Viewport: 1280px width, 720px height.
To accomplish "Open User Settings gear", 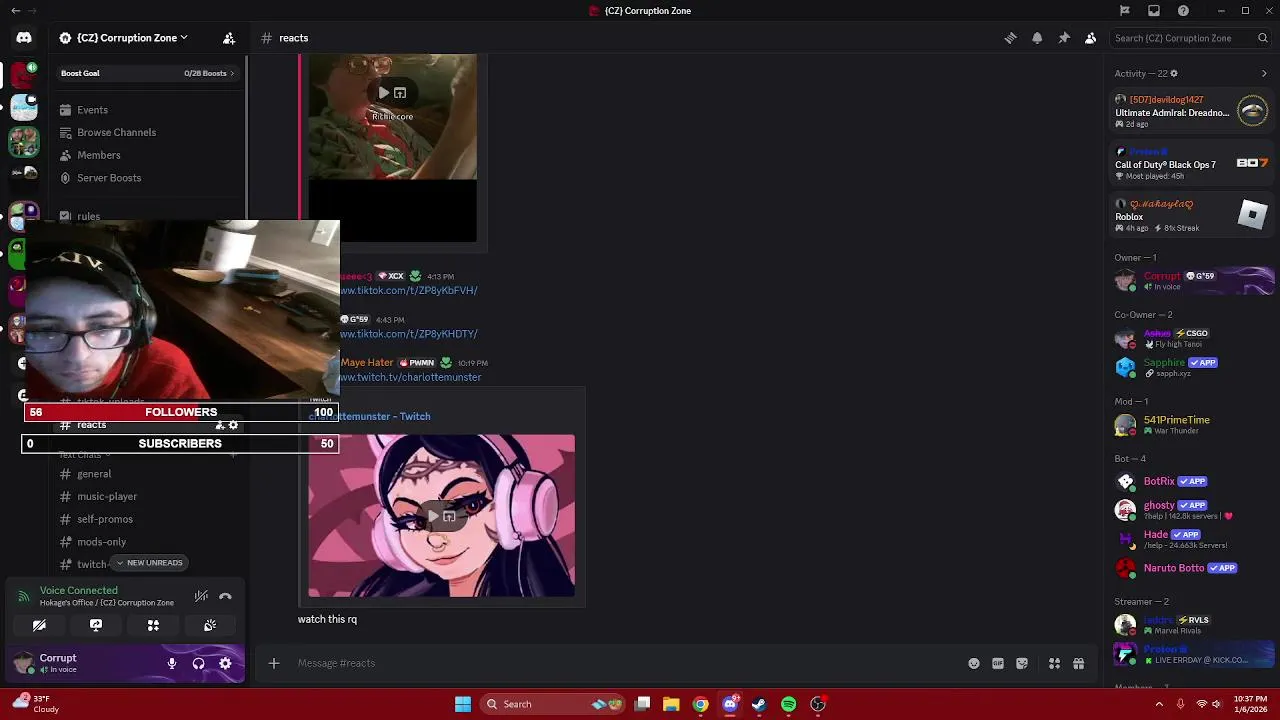I will pos(225,663).
